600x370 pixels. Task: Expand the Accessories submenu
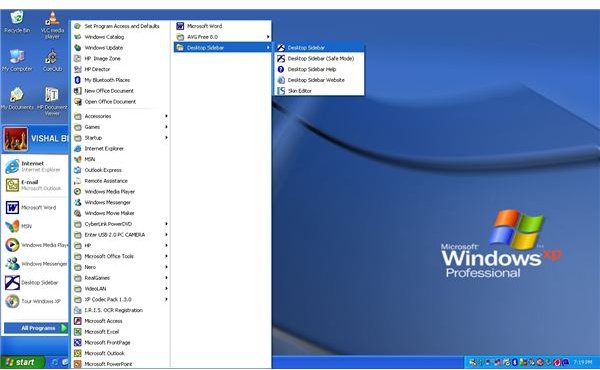(121, 116)
